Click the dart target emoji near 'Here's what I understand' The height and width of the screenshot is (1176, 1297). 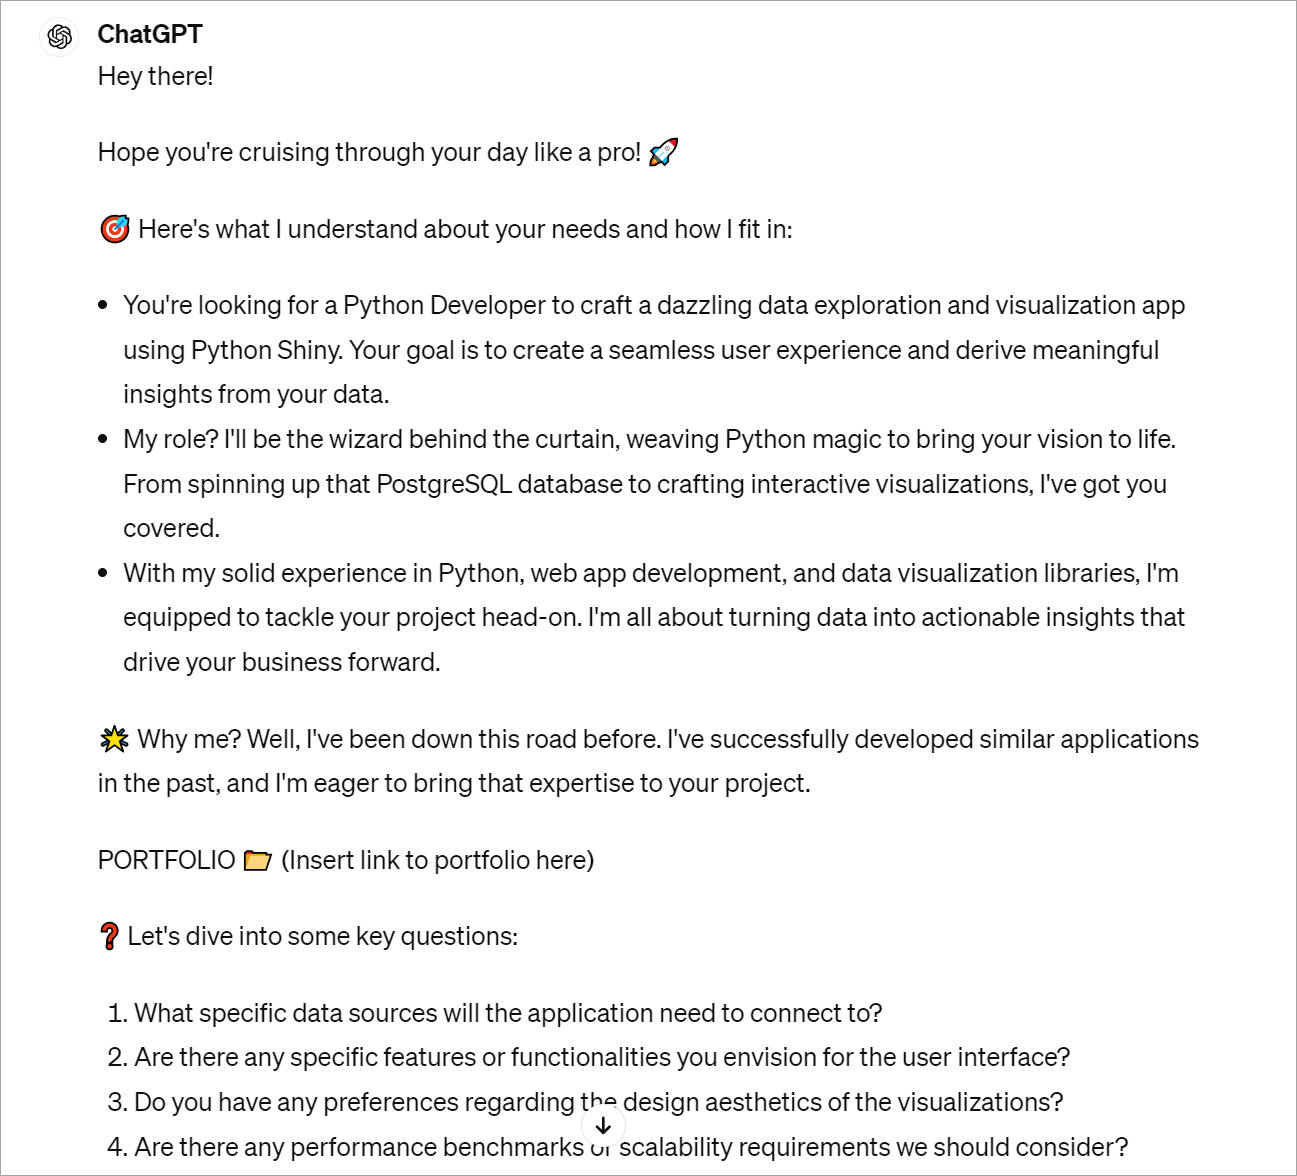coord(114,228)
